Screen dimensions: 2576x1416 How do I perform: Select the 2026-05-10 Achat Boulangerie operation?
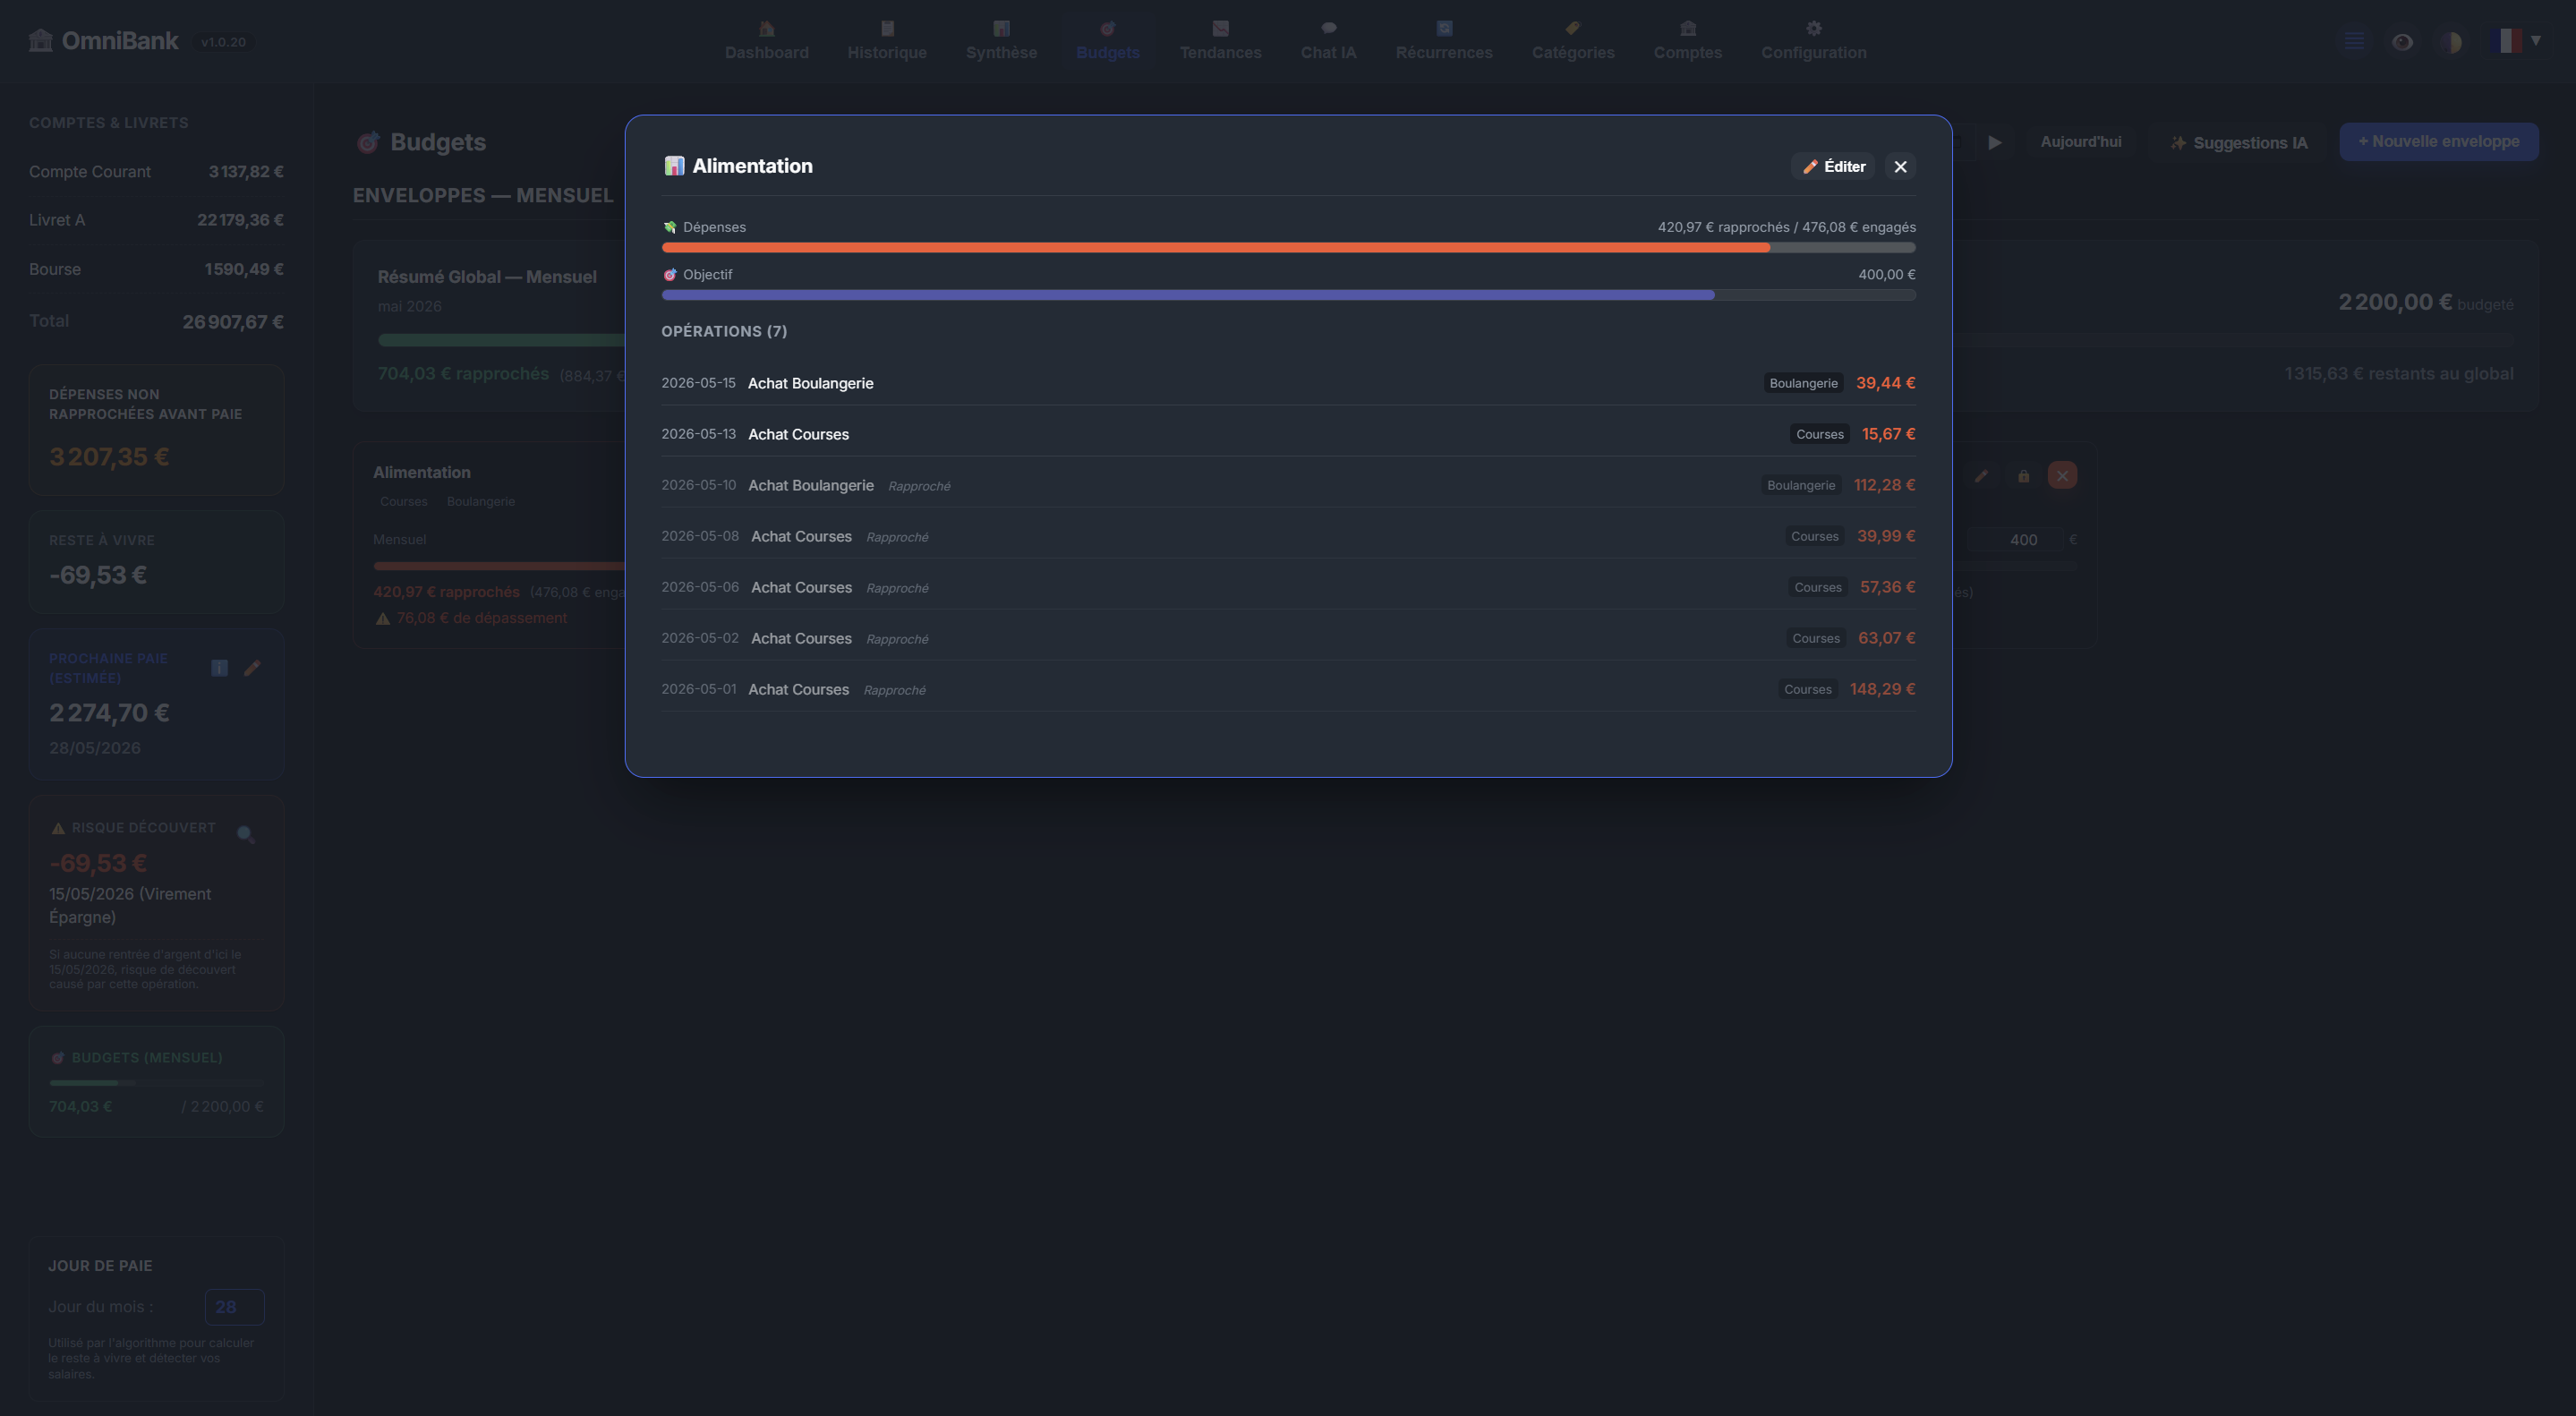point(1288,485)
